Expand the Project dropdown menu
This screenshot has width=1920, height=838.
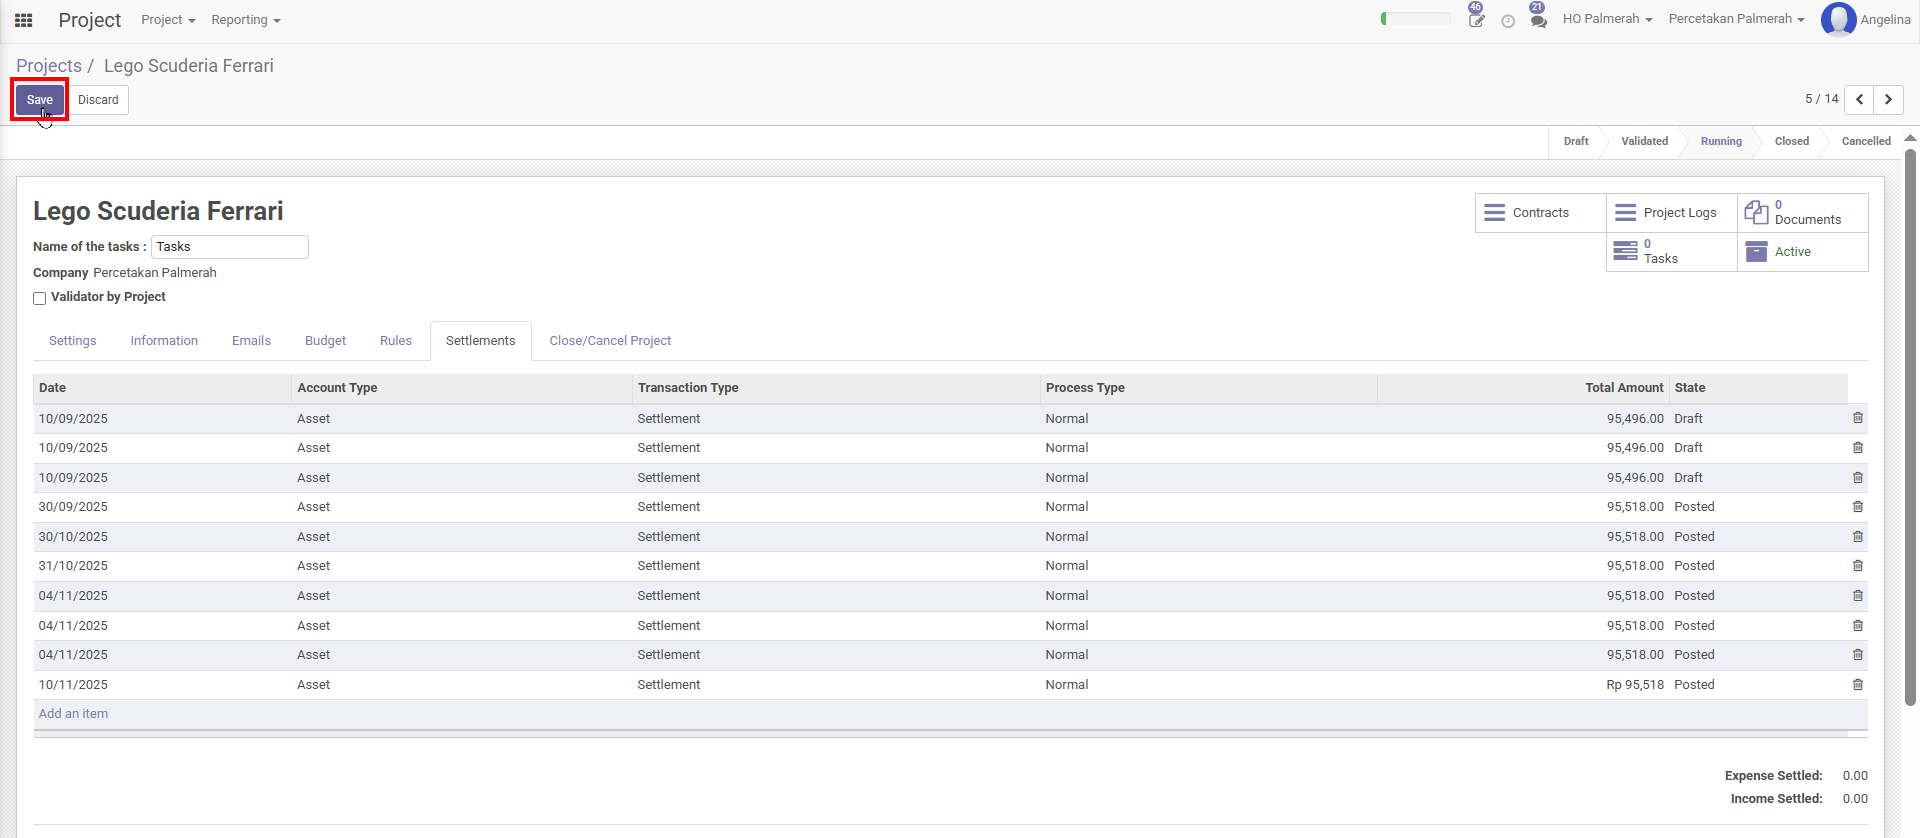point(168,20)
